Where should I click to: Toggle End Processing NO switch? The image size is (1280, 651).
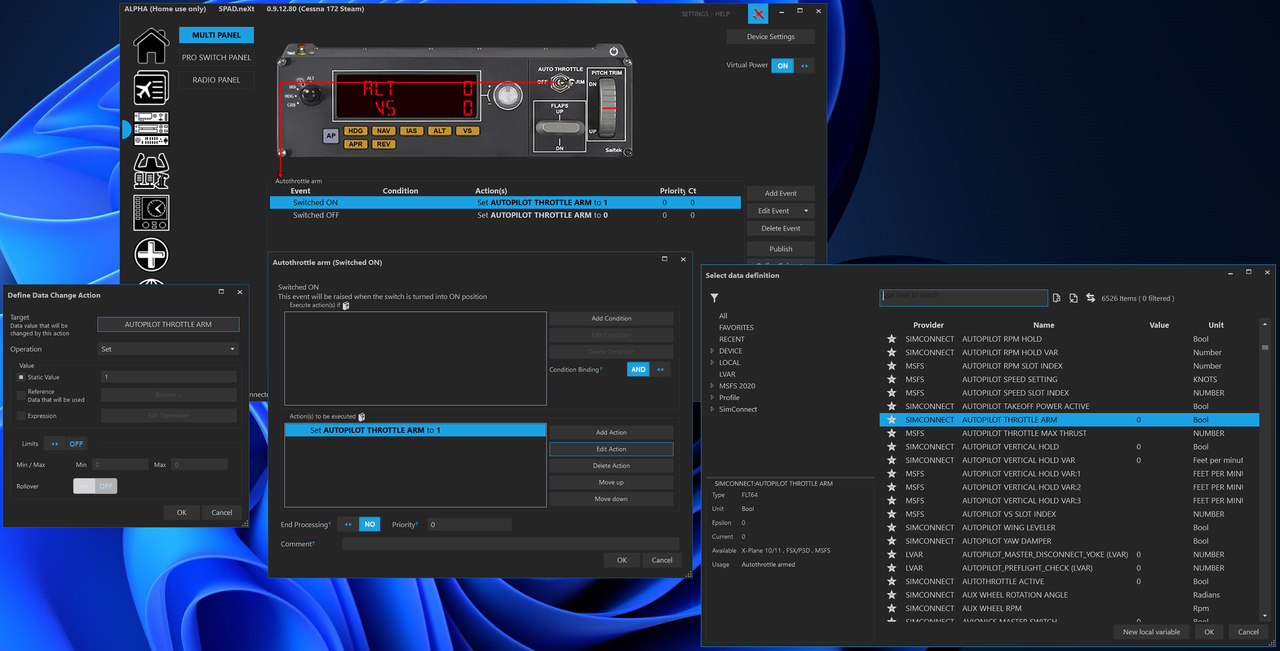[x=358, y=524]
